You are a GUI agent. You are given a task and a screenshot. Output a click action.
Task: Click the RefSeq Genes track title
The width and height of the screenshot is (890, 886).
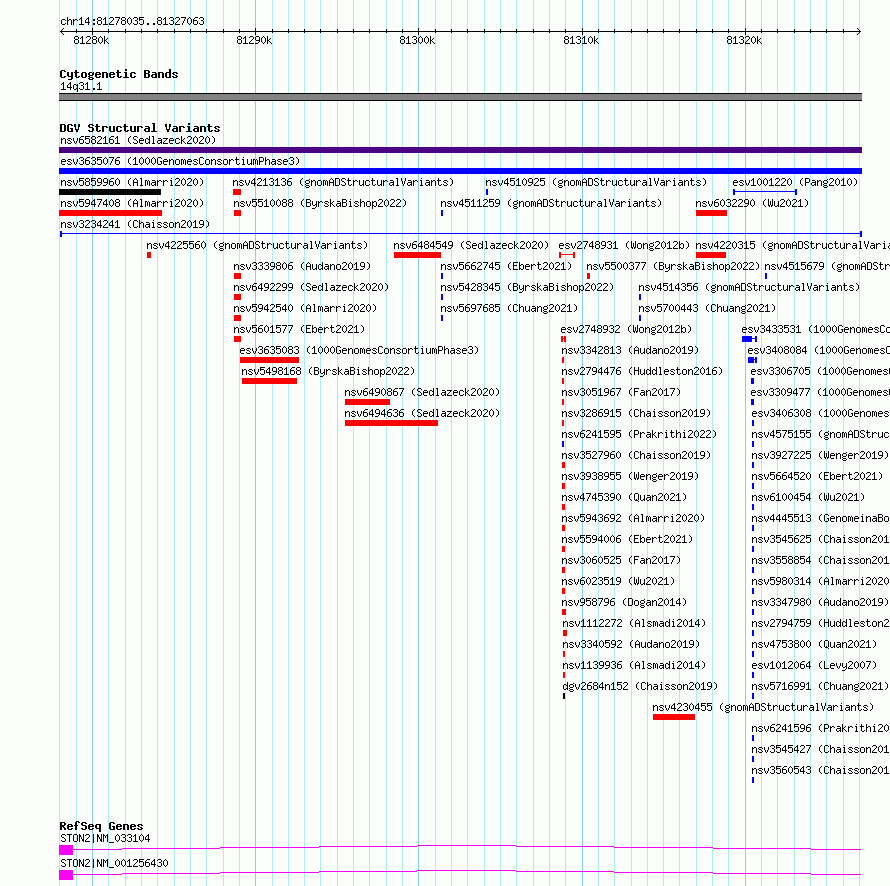click(x=101, y=826)
